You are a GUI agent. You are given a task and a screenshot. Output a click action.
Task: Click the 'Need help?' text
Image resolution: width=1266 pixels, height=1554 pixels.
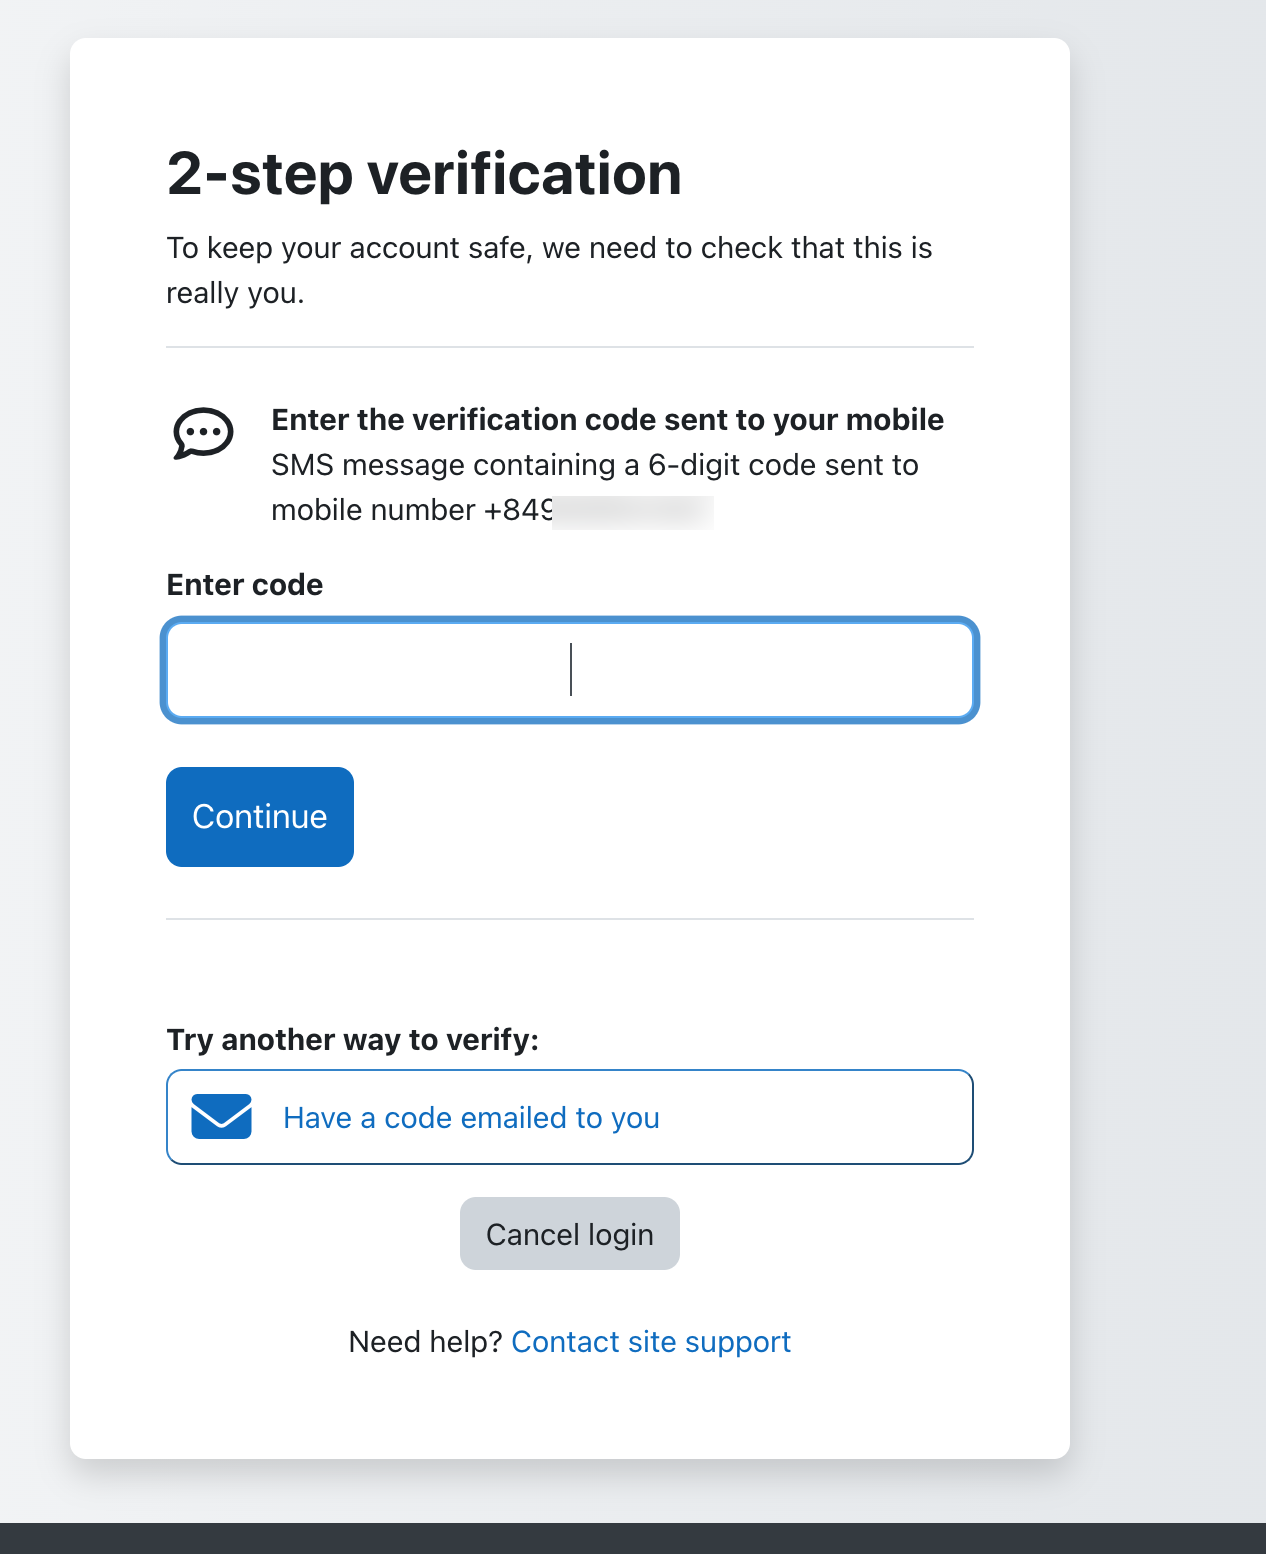click(425, 1342)
